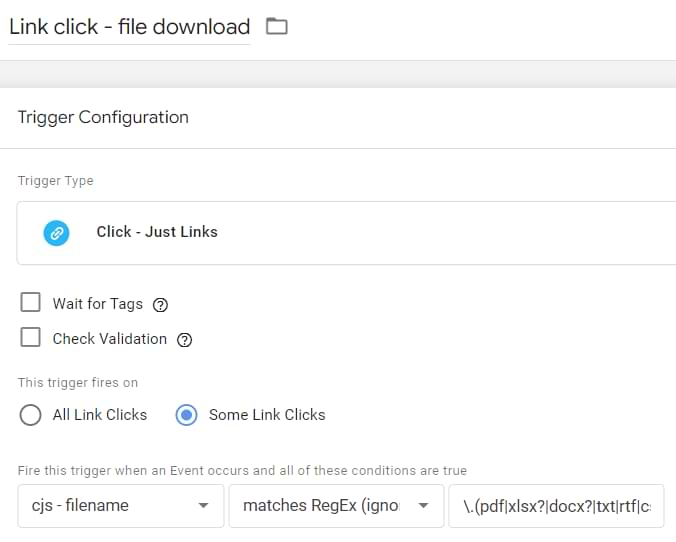Choose the Some Link Clicks radio button
The width and height of the screenshot is (676, 542).
point(186,415)
